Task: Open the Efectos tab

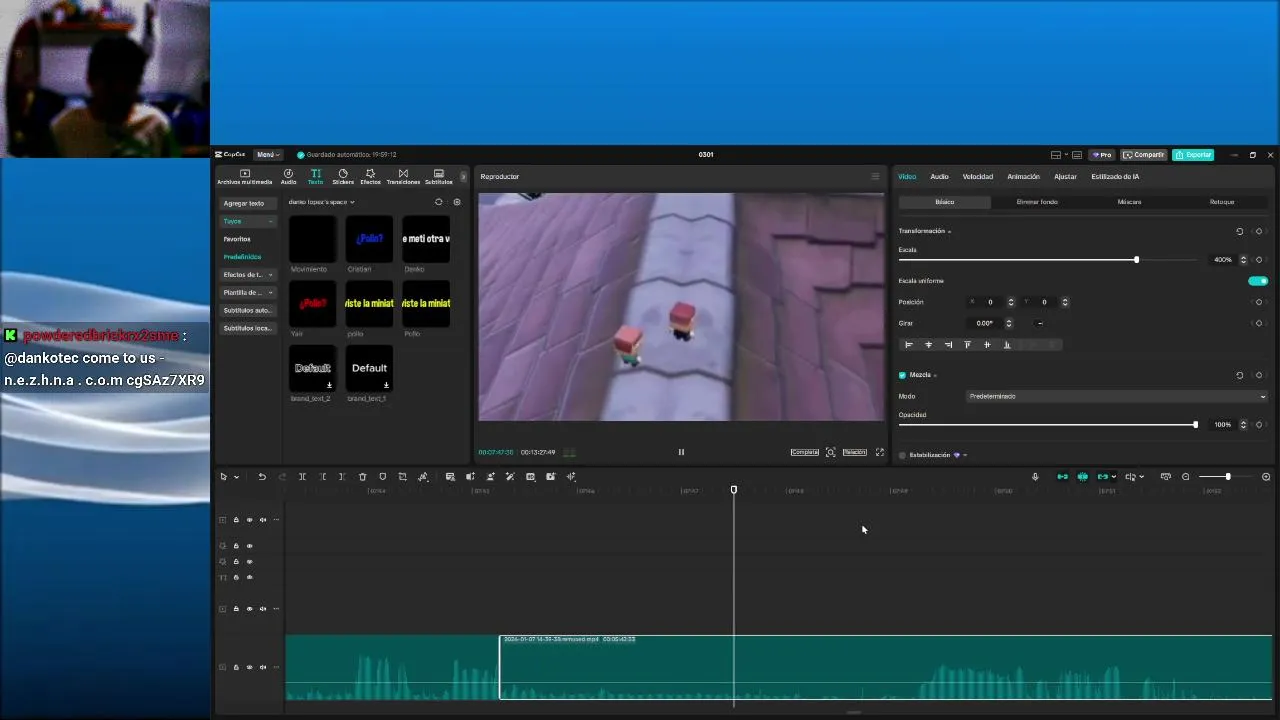Action: tap(370, 177)
